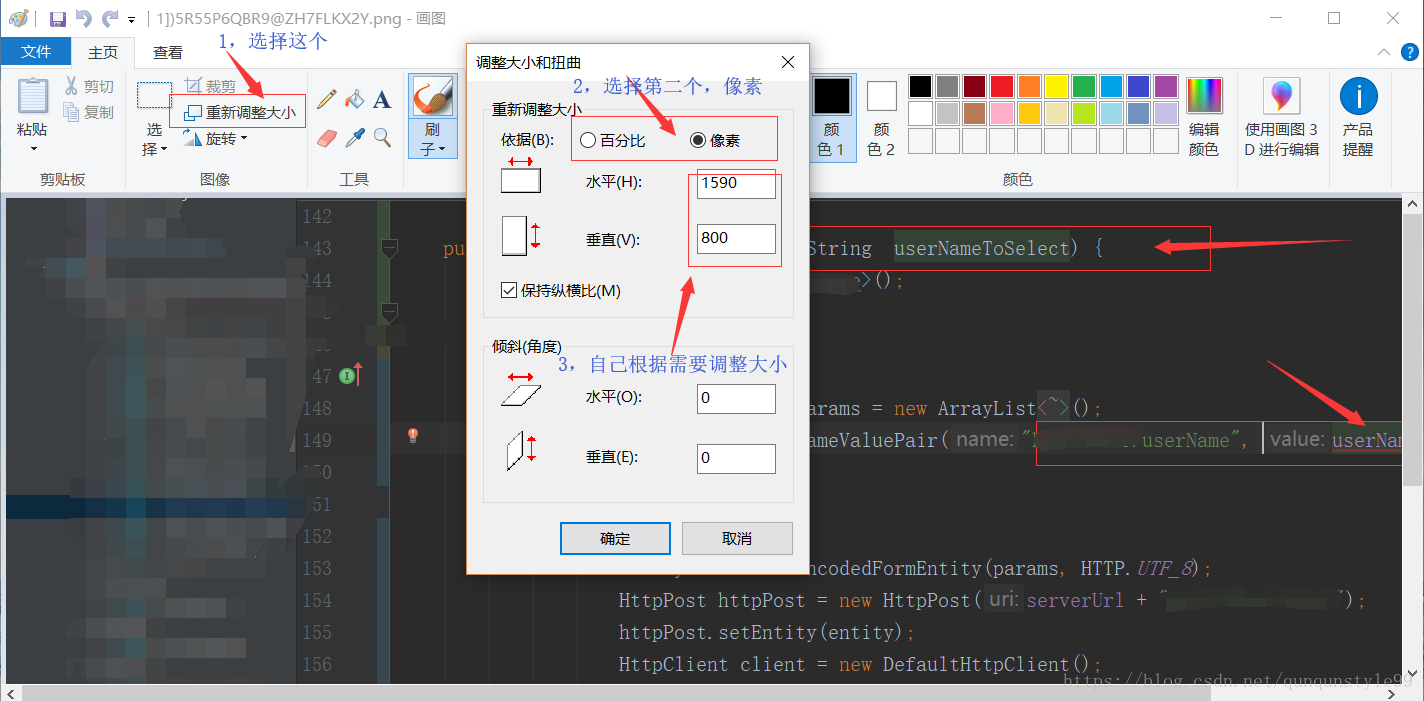
Task: Select the 百分比 (Percentage) radio button
Action: 588,141
